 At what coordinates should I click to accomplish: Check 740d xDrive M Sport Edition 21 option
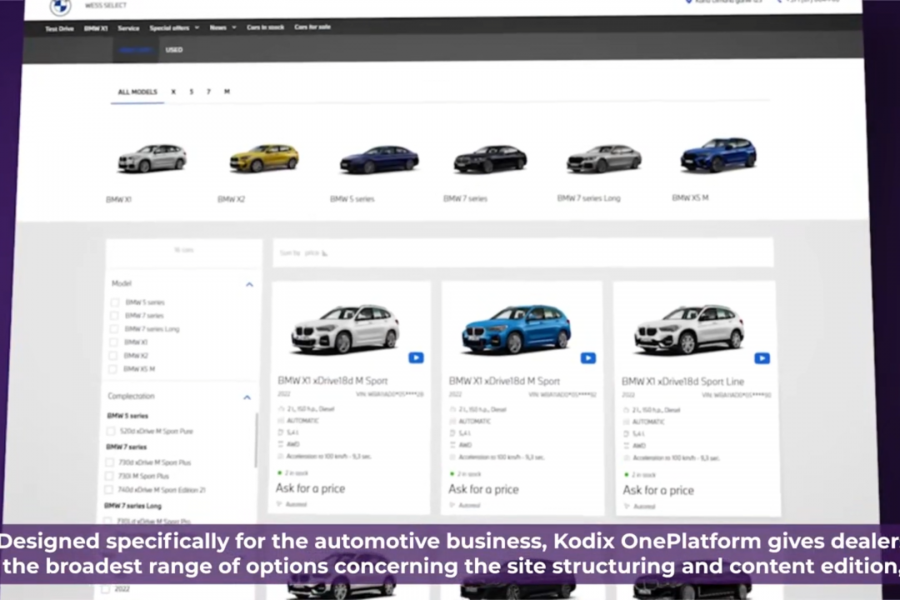(x=108, y=490)
